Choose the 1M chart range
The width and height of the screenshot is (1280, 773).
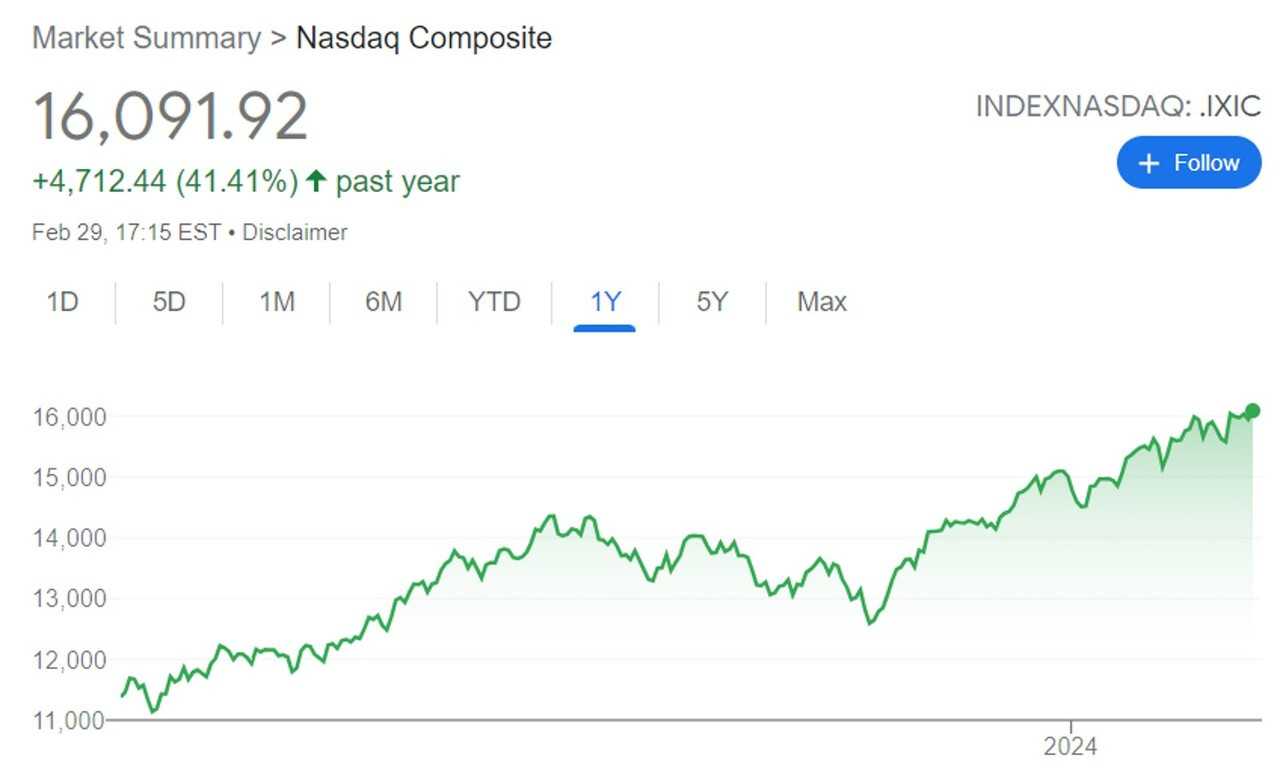click(x=277, y=302)
